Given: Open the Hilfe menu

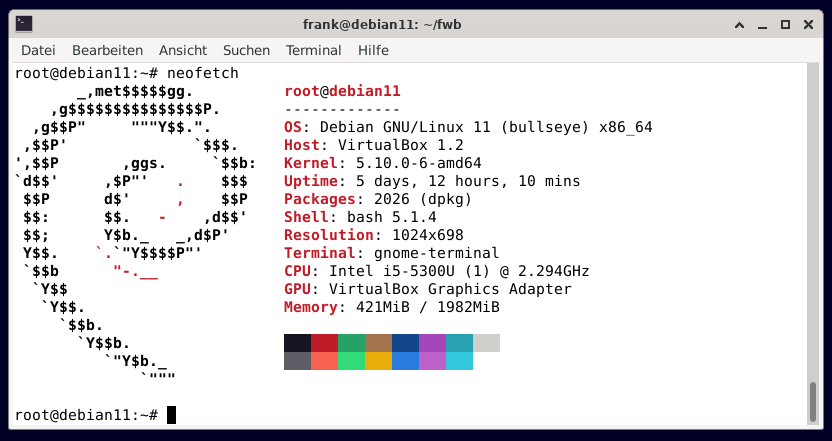Looking at the screenshot, I should [373, 50].
